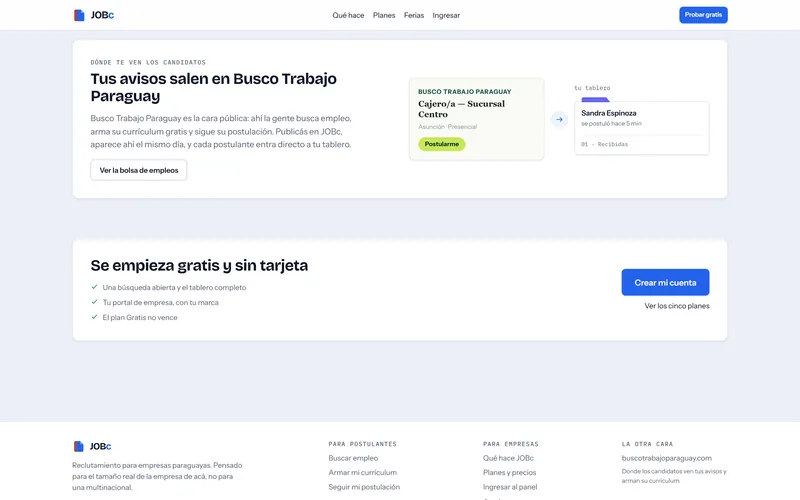Open footer link 'Seguir mi postulación'
The image size is (800, 500).
[364, 487]
